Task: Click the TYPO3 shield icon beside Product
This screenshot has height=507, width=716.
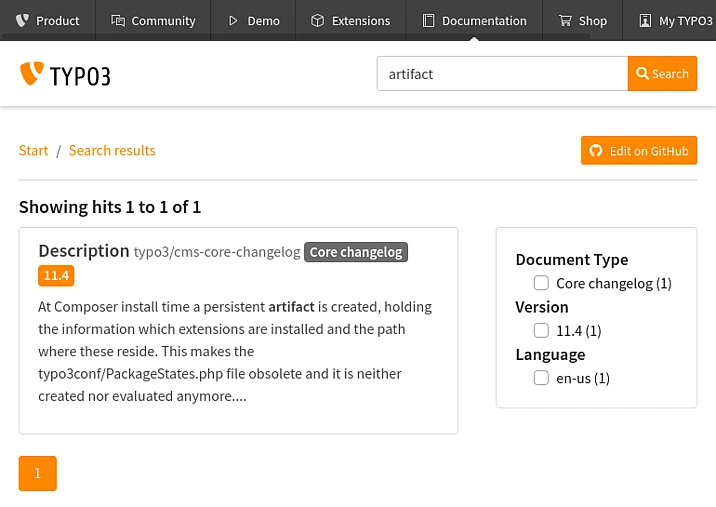Action: tap(22, 20)
